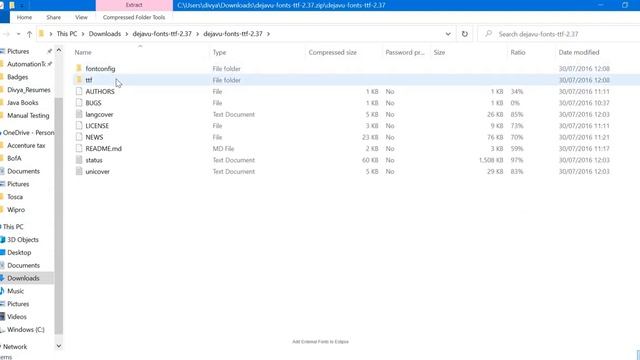This screenshot has width=640, height=360.
Task: Select Desktop in the navigation pane
Action: [19, 252]
